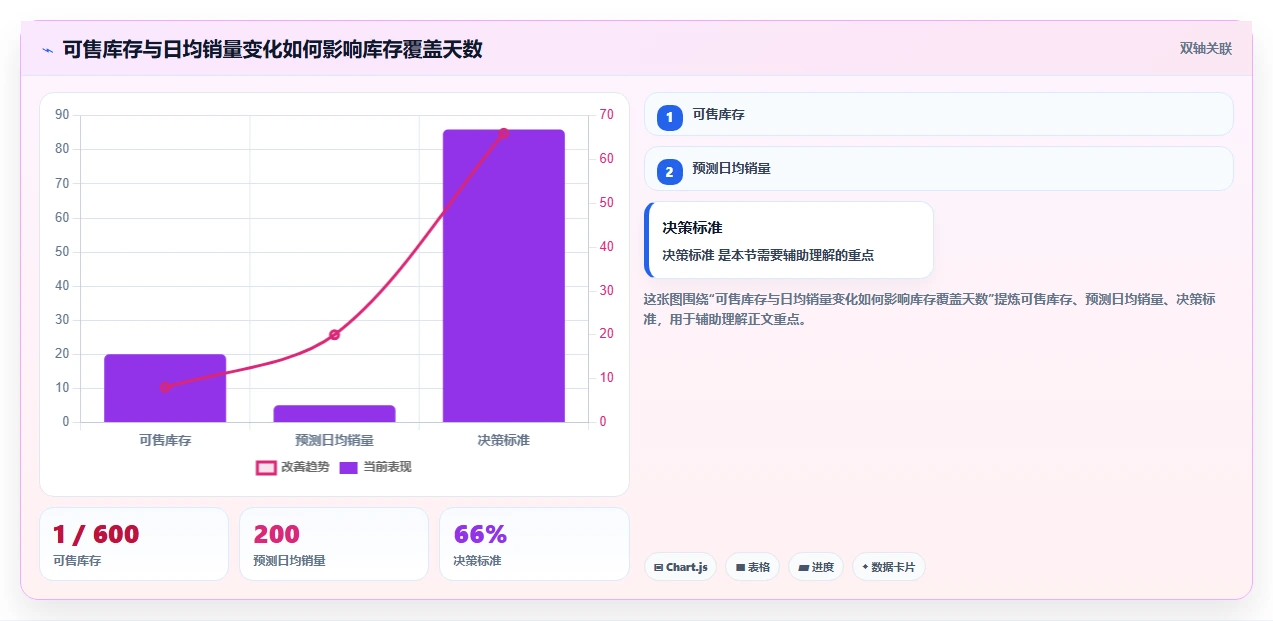Click the 可售库存 bar in chart
The height and width of the screenshot is (621, 1273).
click(x=165, y=388)
